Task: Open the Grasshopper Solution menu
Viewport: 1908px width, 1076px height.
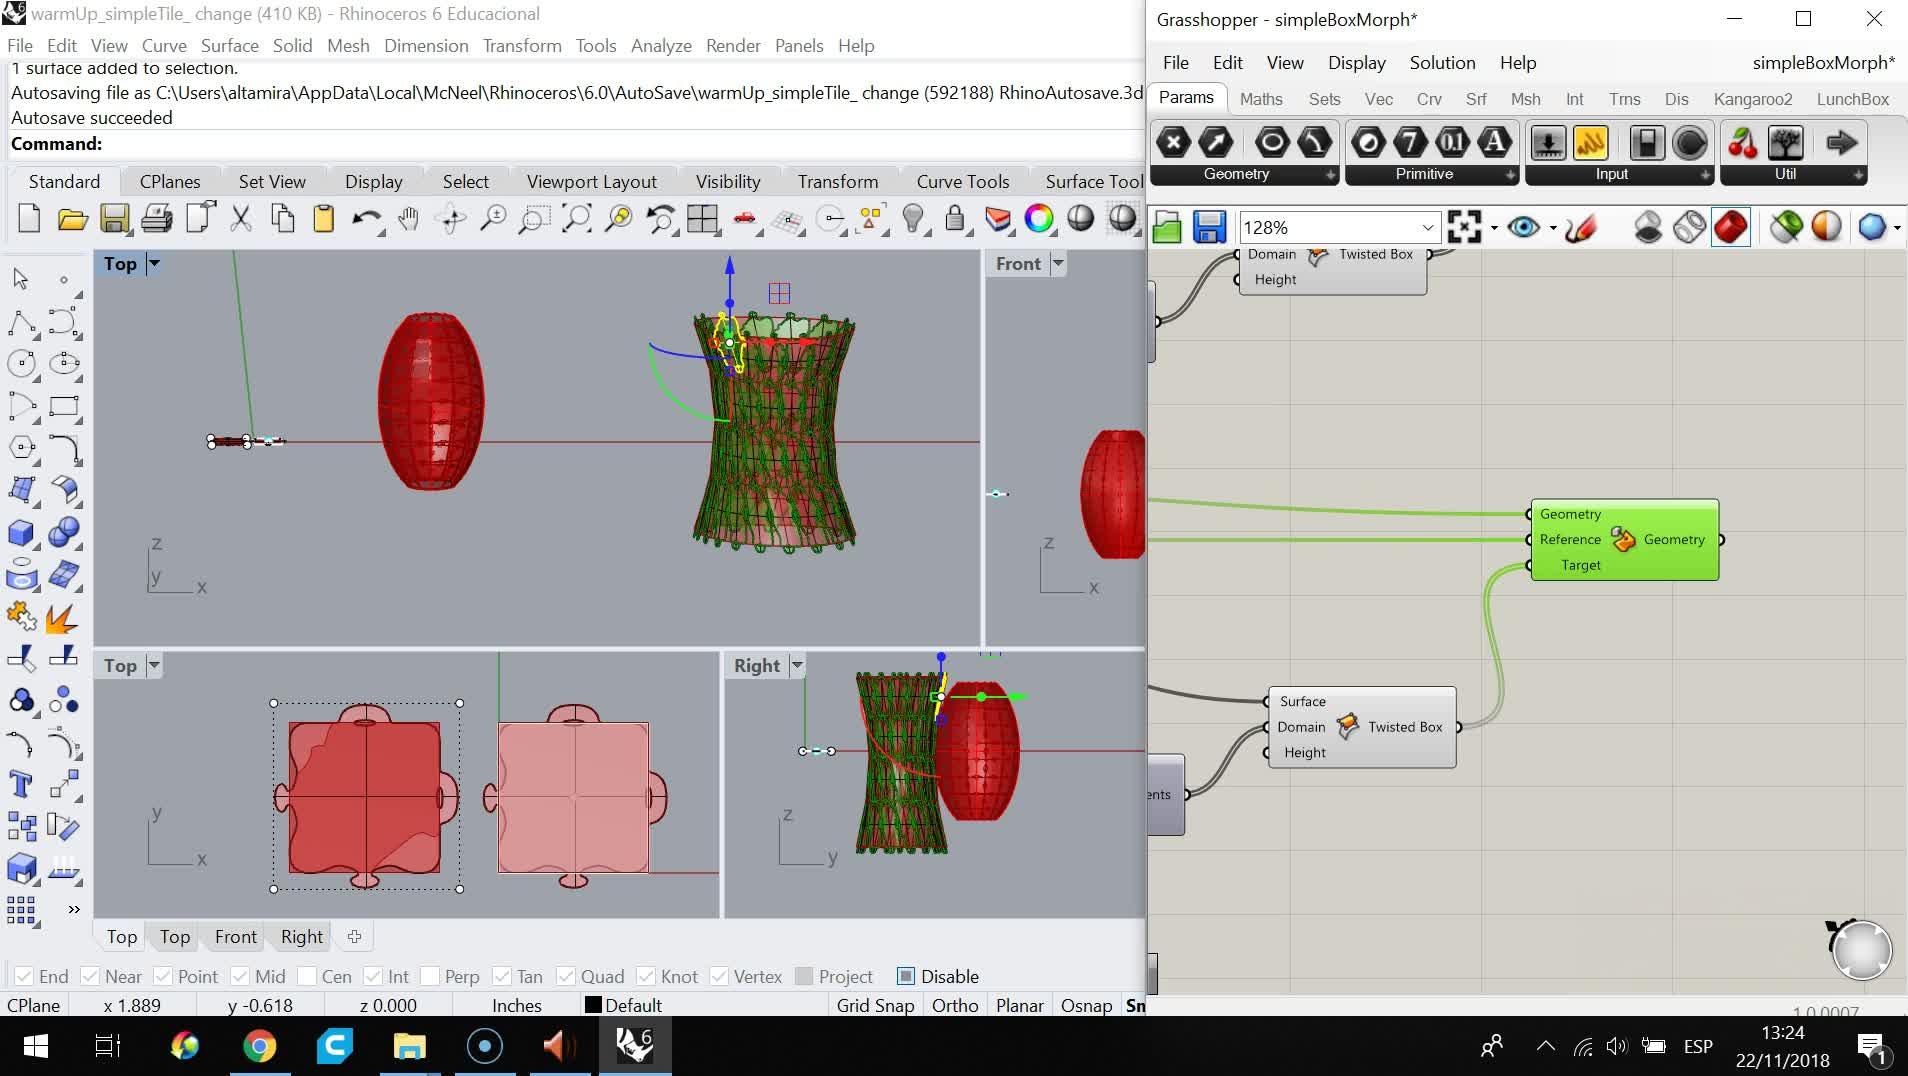Action: 1442,63
